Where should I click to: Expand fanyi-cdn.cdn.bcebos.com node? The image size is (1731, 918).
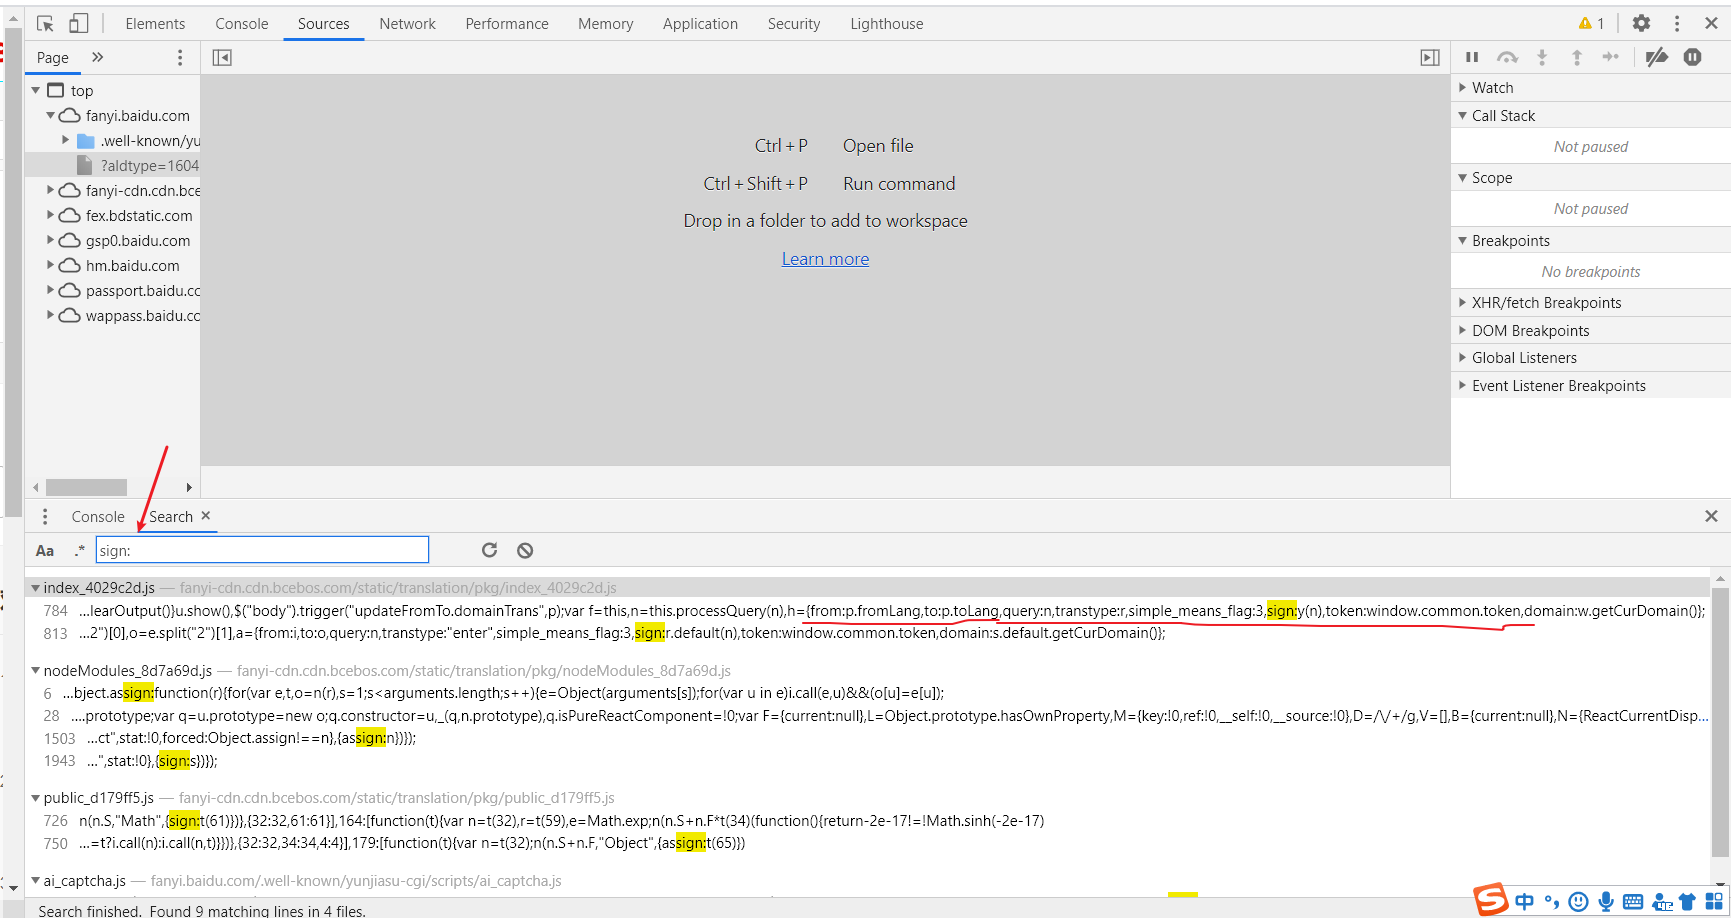50,189
